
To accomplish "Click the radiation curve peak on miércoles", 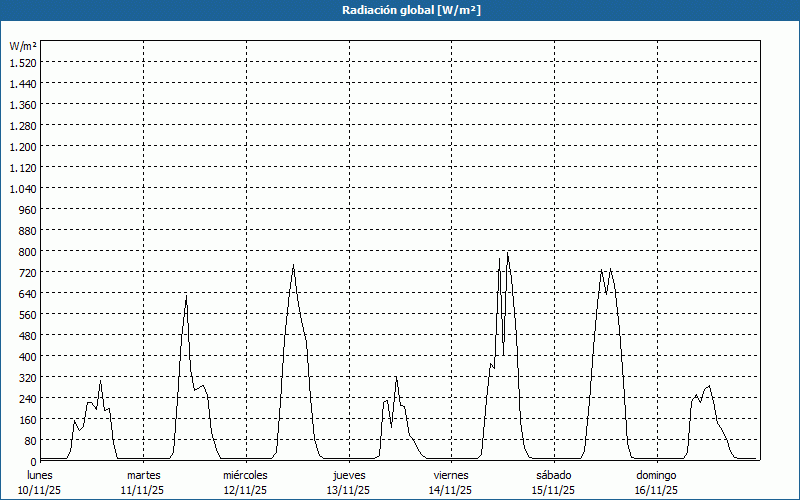I will tap(293, 265).
